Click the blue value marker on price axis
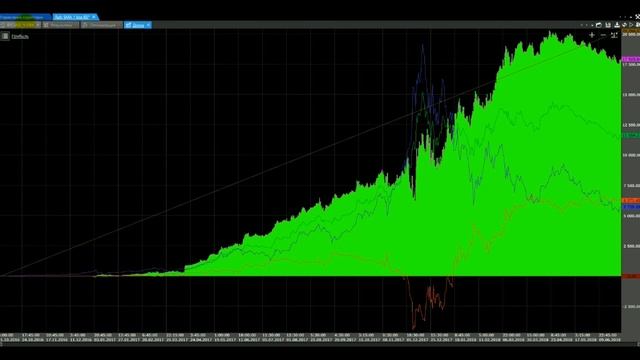The width and height of the screenshot is (640, 360). click(631, 207)
